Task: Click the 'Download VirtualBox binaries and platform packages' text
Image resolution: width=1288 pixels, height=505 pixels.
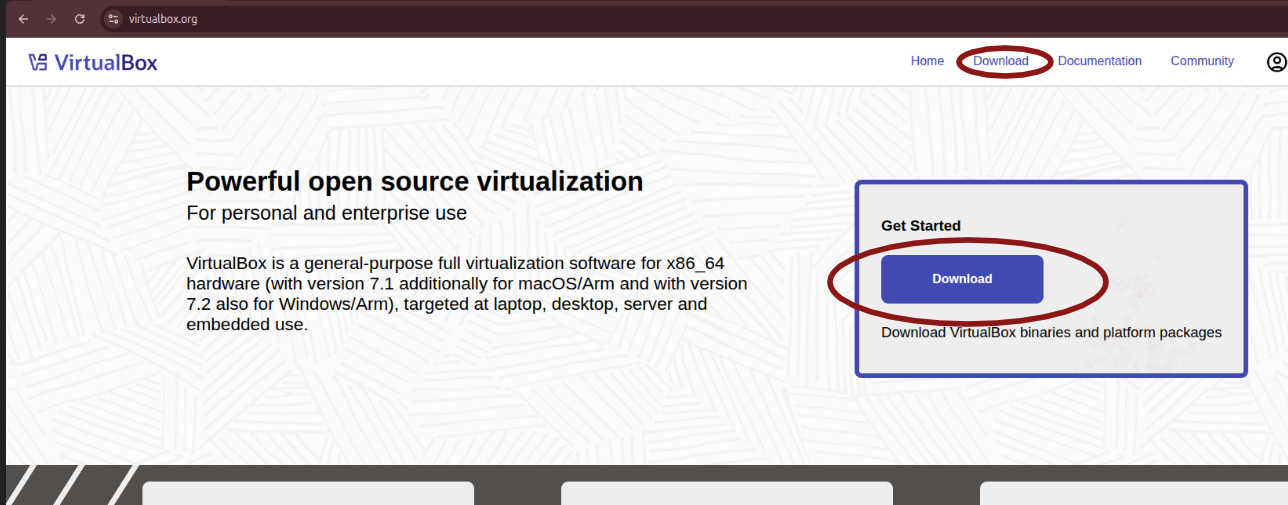Action: [x=1051, y=332]
